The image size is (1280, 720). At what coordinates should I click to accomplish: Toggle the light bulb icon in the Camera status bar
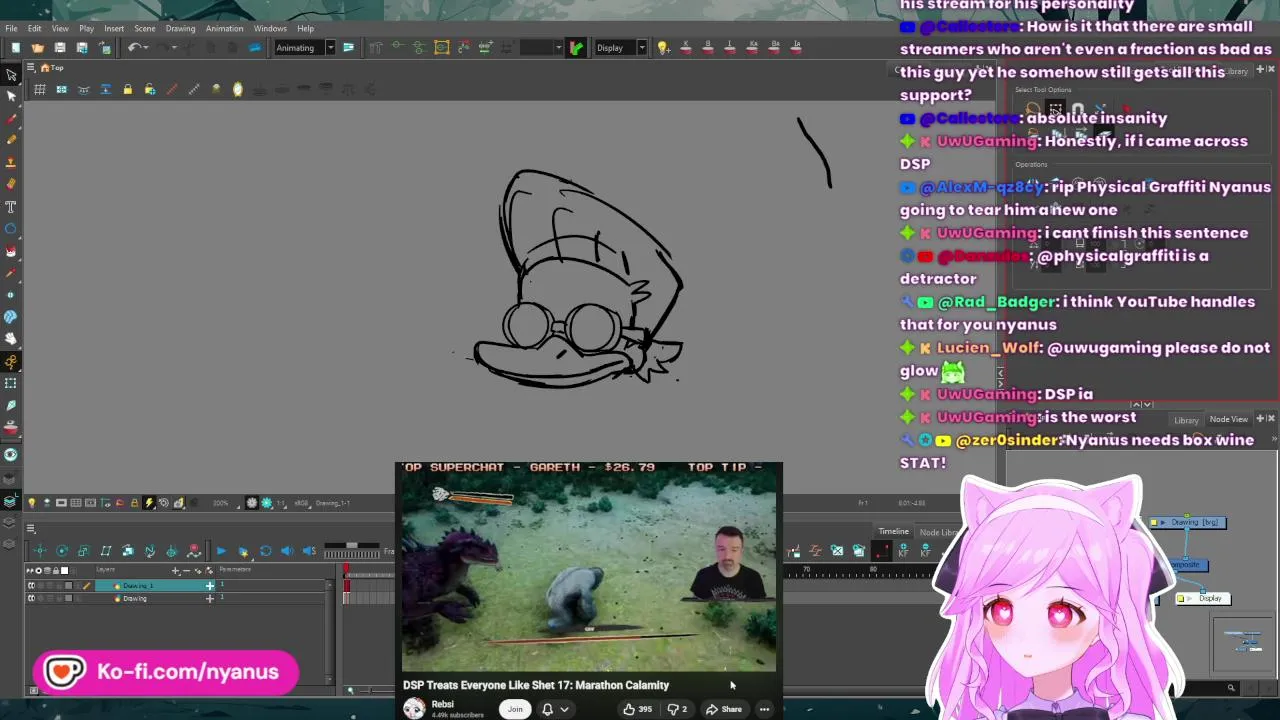(x=31, y=503)
